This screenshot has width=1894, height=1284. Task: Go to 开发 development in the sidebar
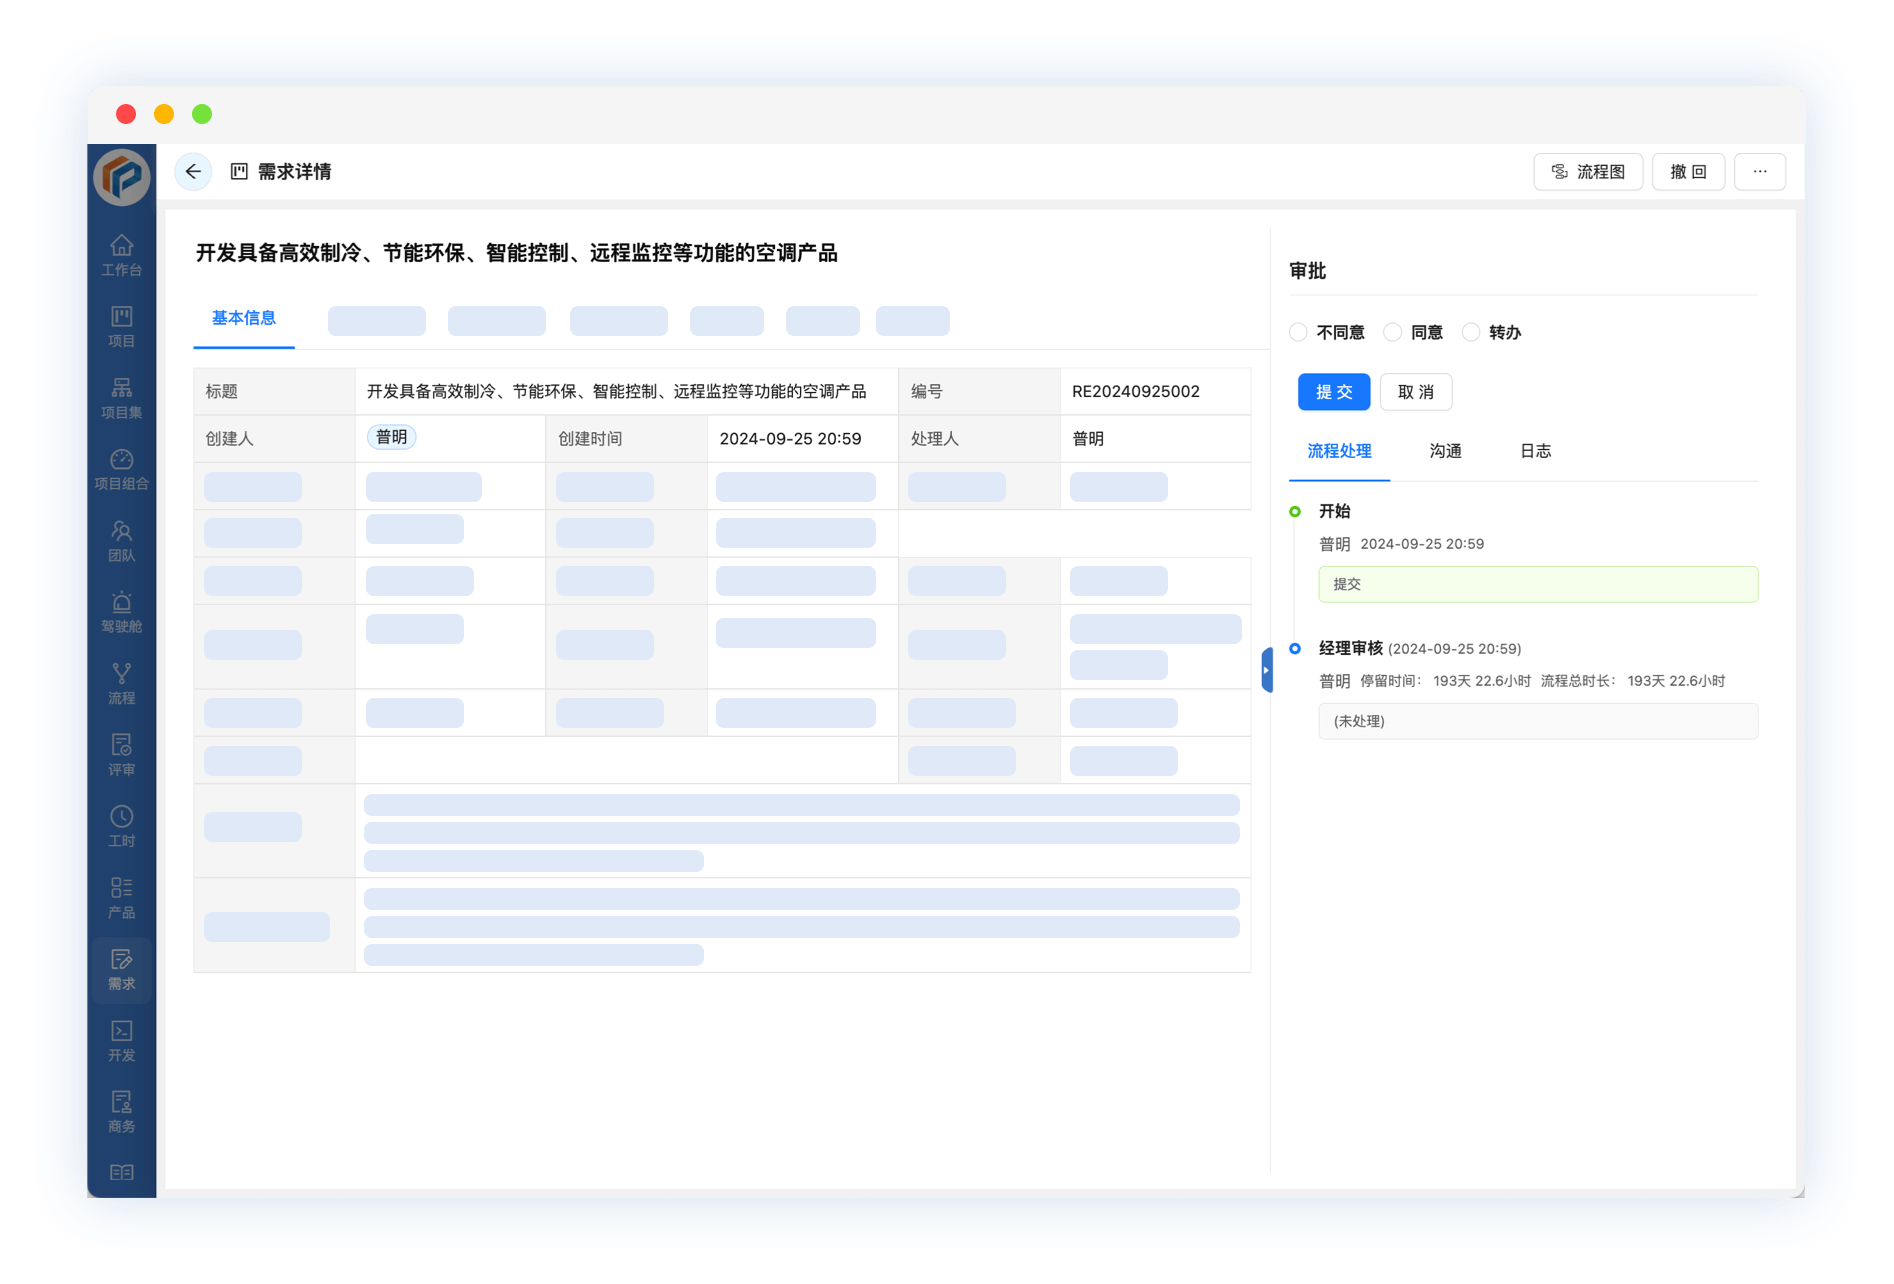(x=121, y=1041)
